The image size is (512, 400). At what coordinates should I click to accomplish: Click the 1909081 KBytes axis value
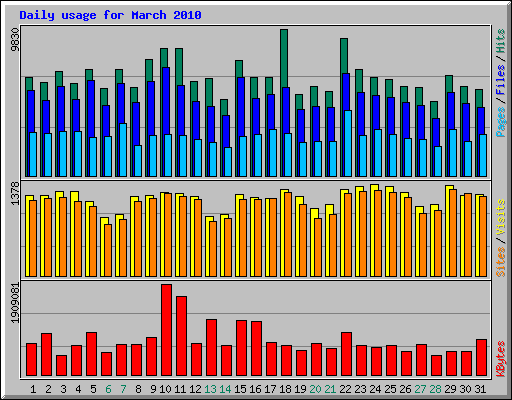tap(15, 303)
